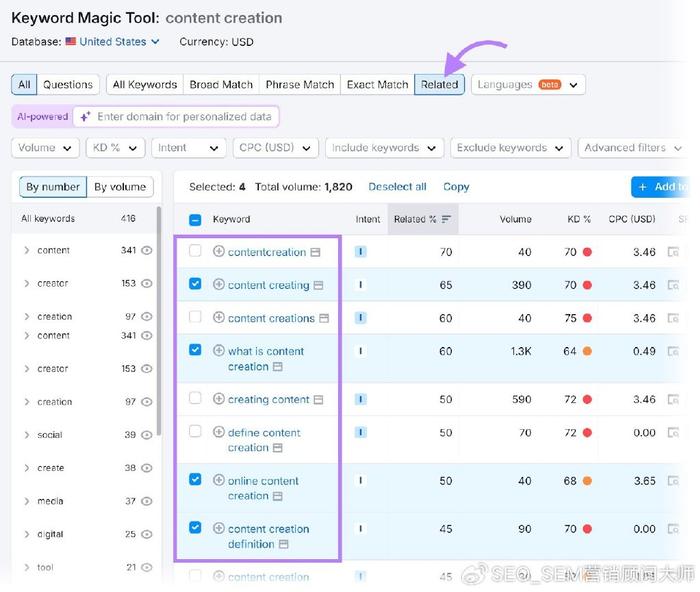Check the 'define content creation' checkbox
The height and width of the screenshot is (592, 700).
pos(195,431)
